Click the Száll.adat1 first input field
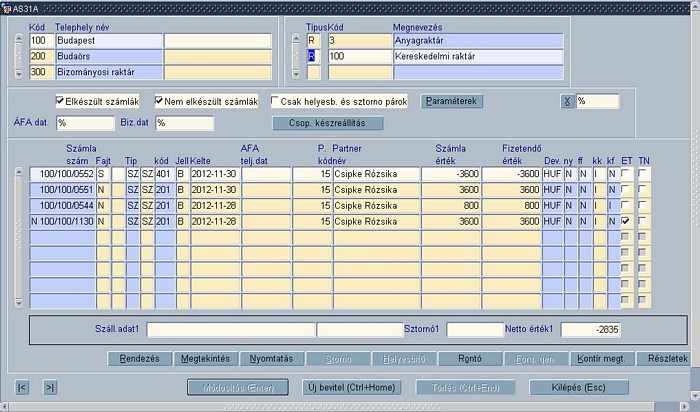 pos(230,329)
